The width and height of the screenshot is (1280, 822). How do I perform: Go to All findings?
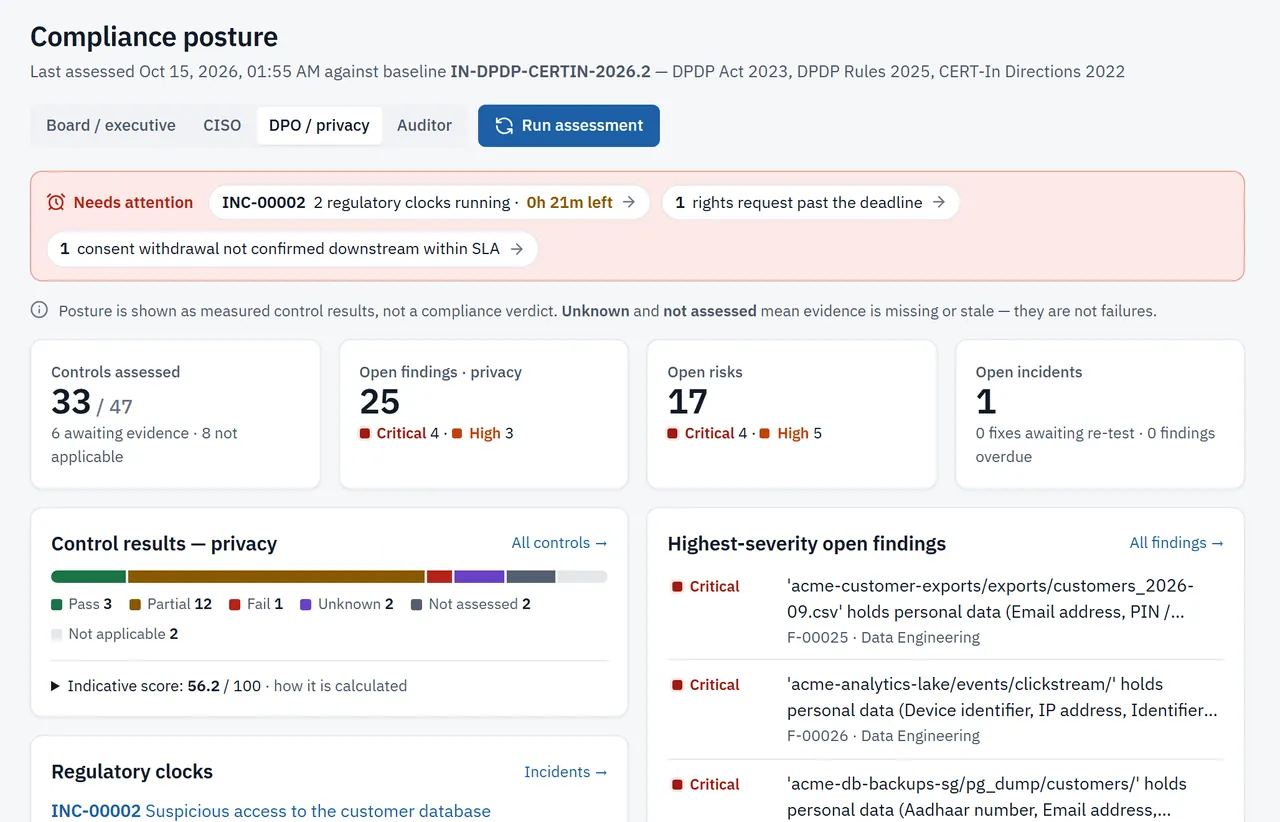pos(1177,543)
